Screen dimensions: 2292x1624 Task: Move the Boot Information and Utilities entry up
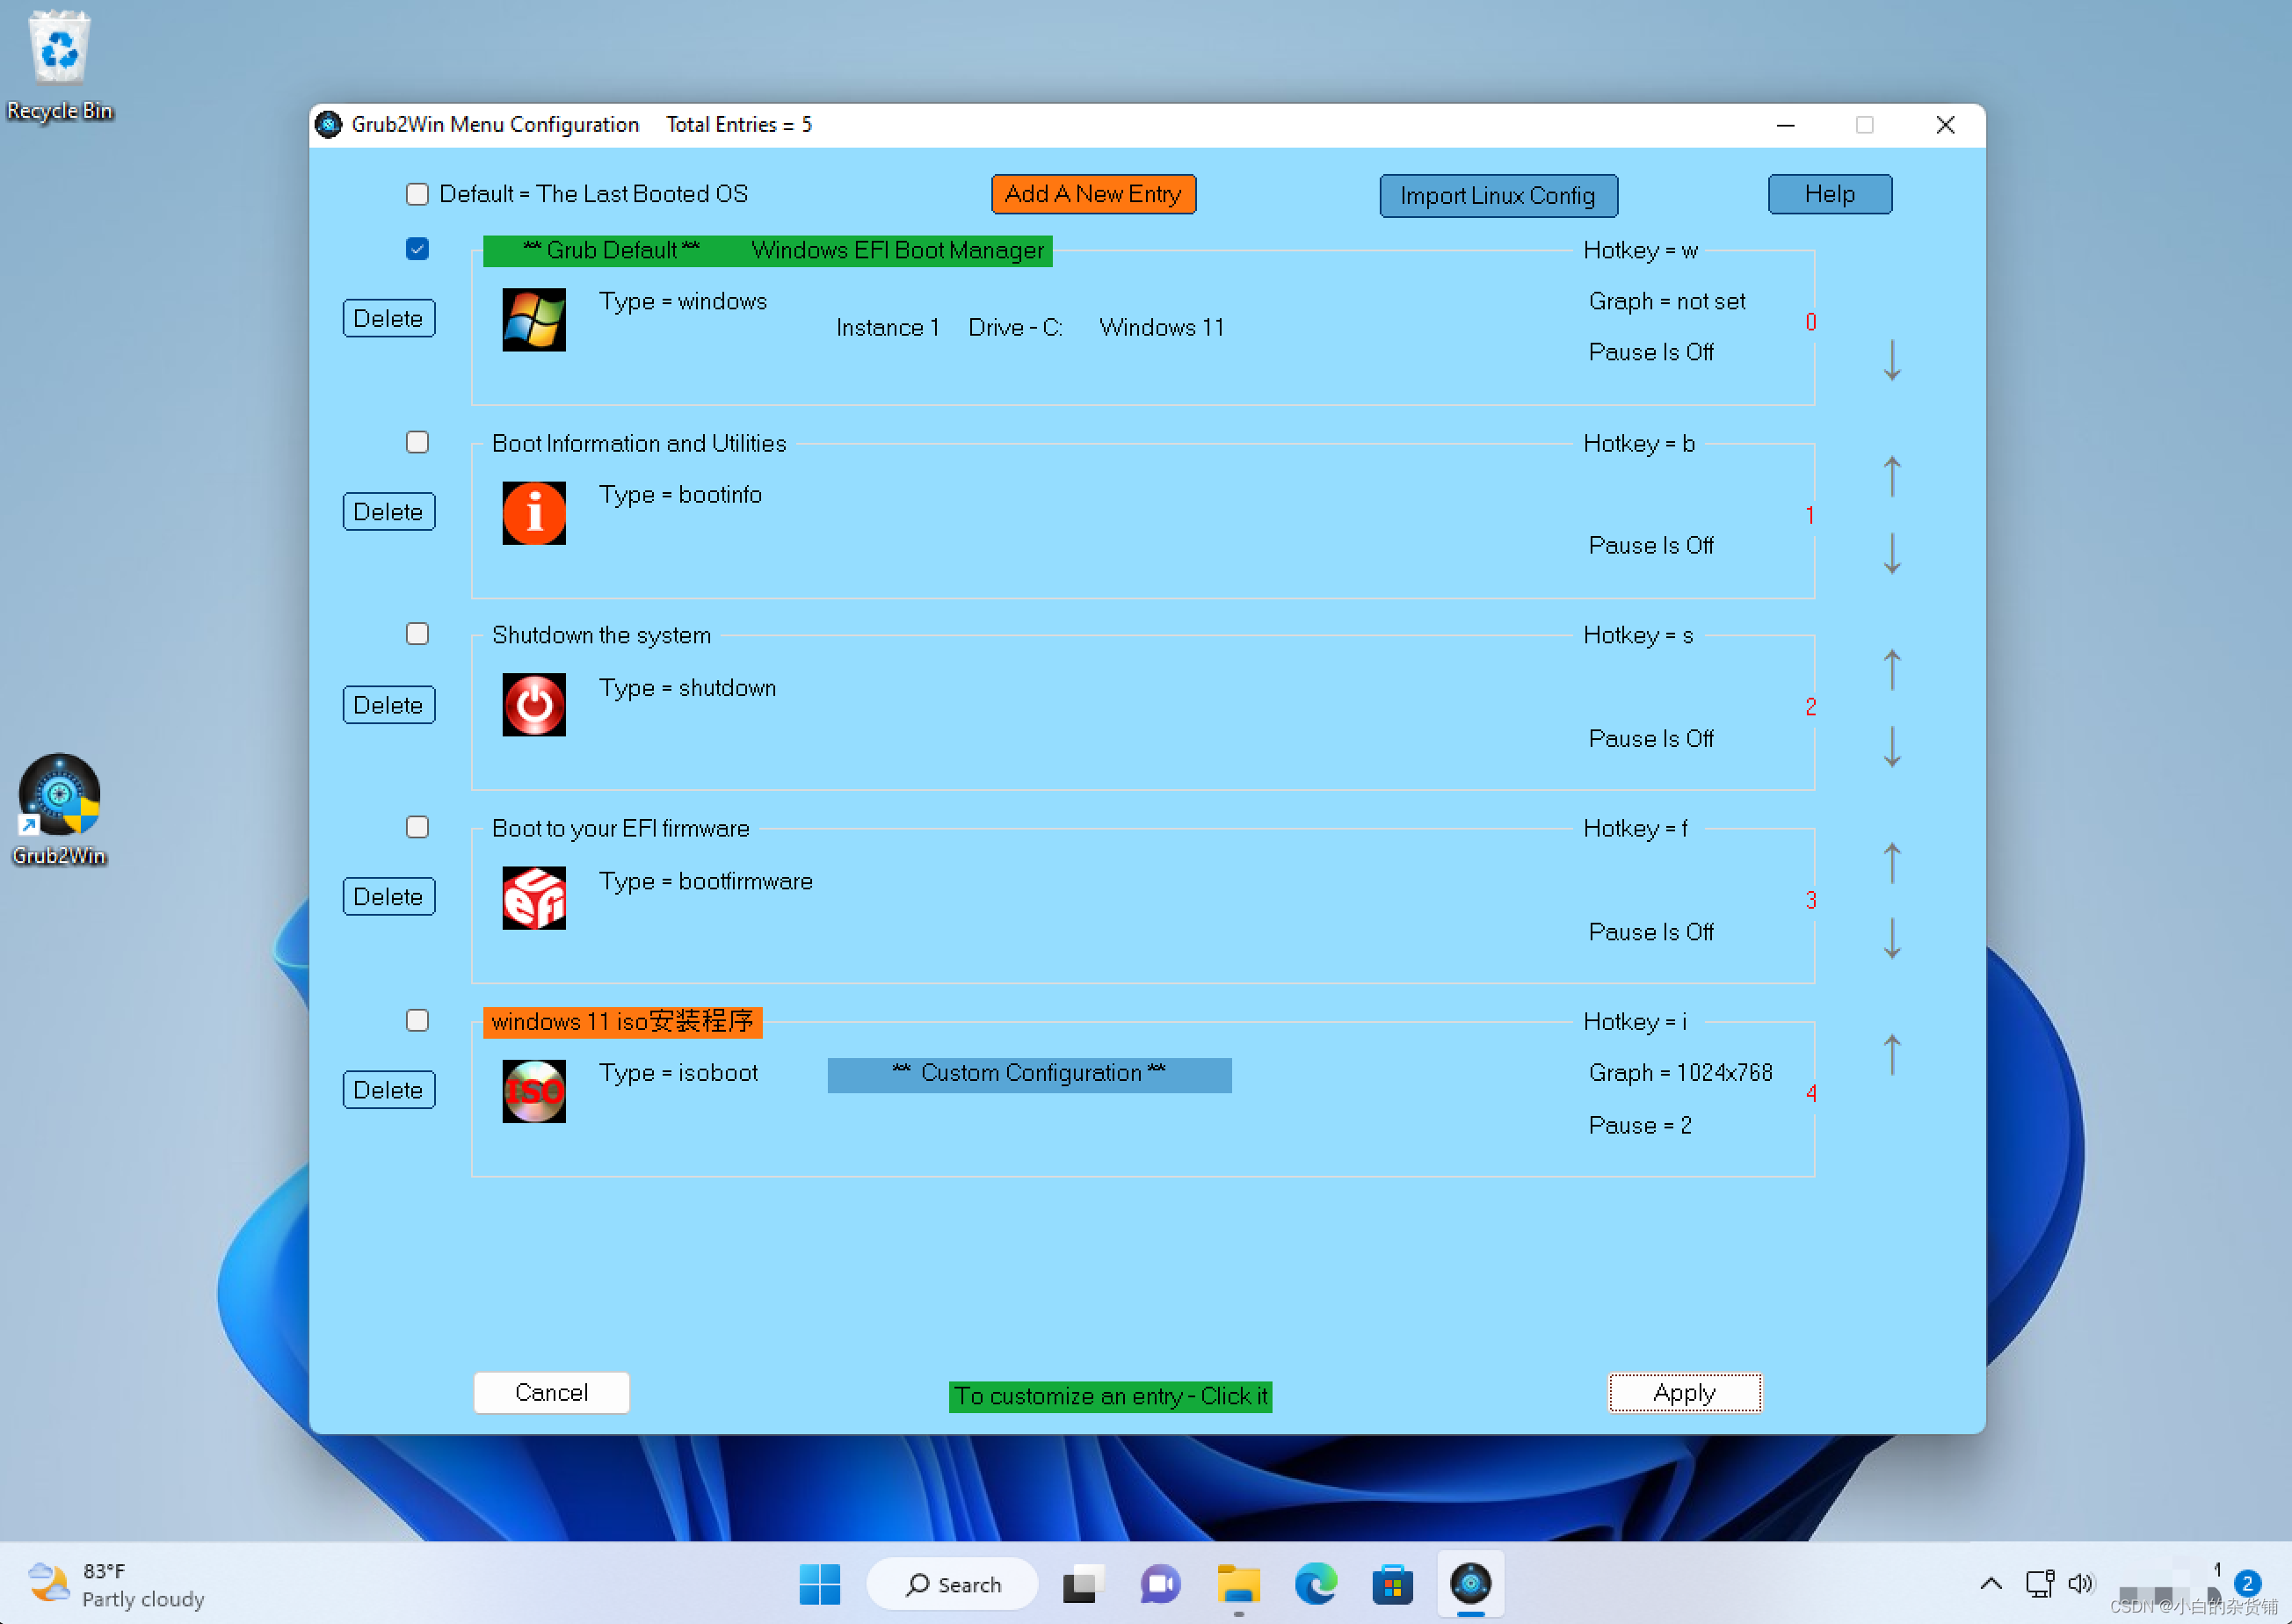[1892, 476]
